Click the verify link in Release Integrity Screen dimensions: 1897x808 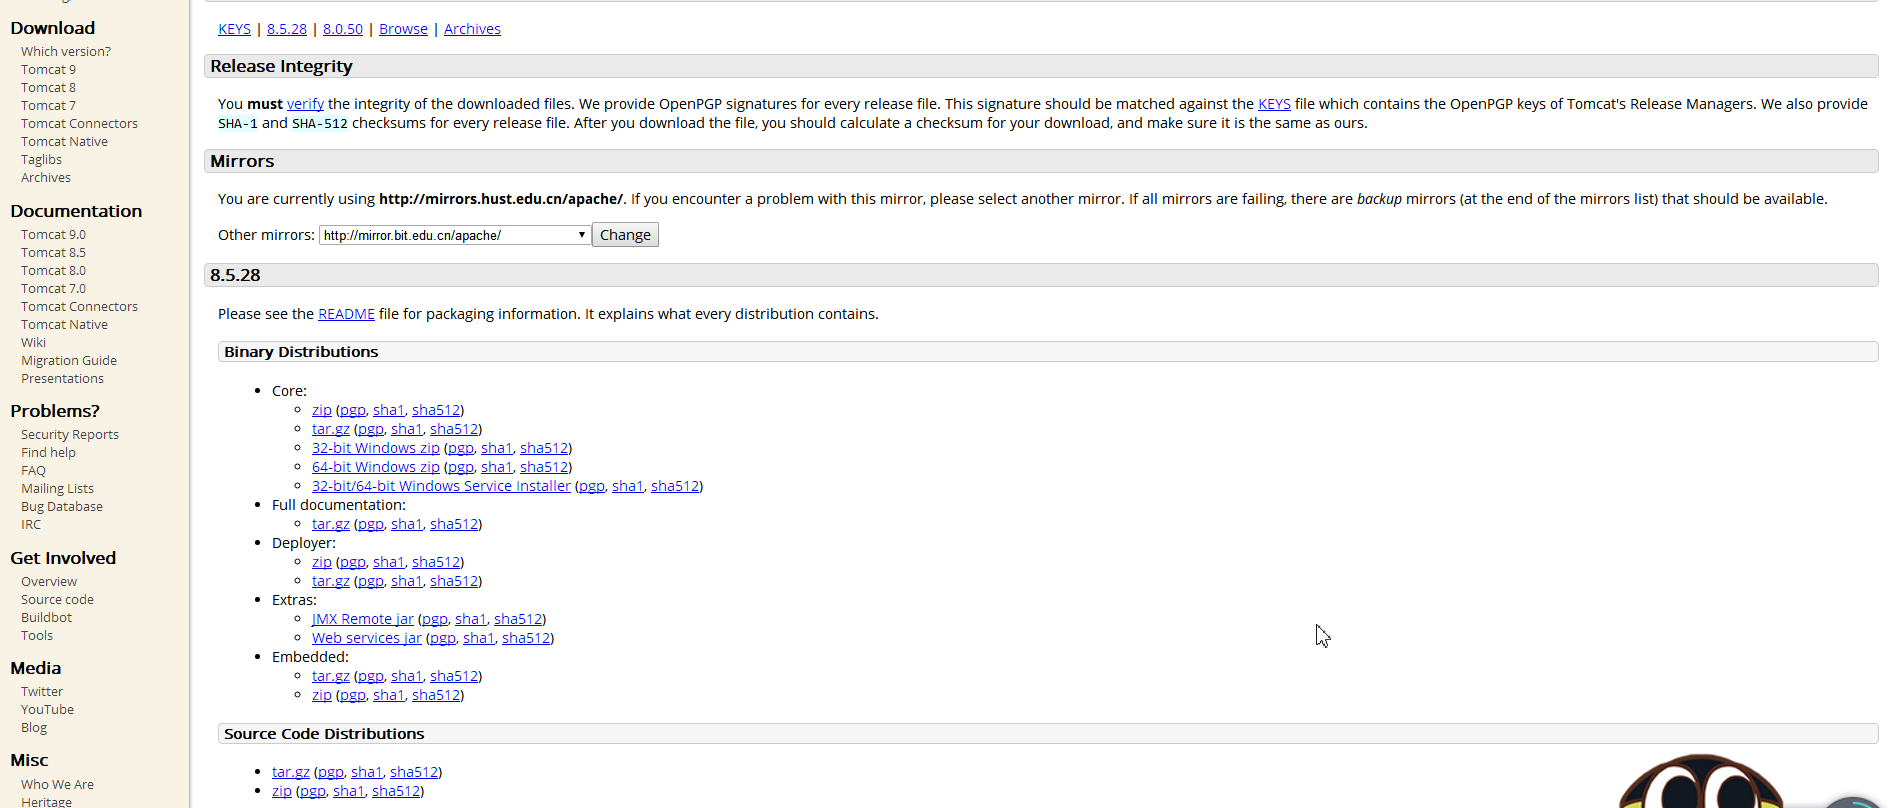click(x=305, y=104)
